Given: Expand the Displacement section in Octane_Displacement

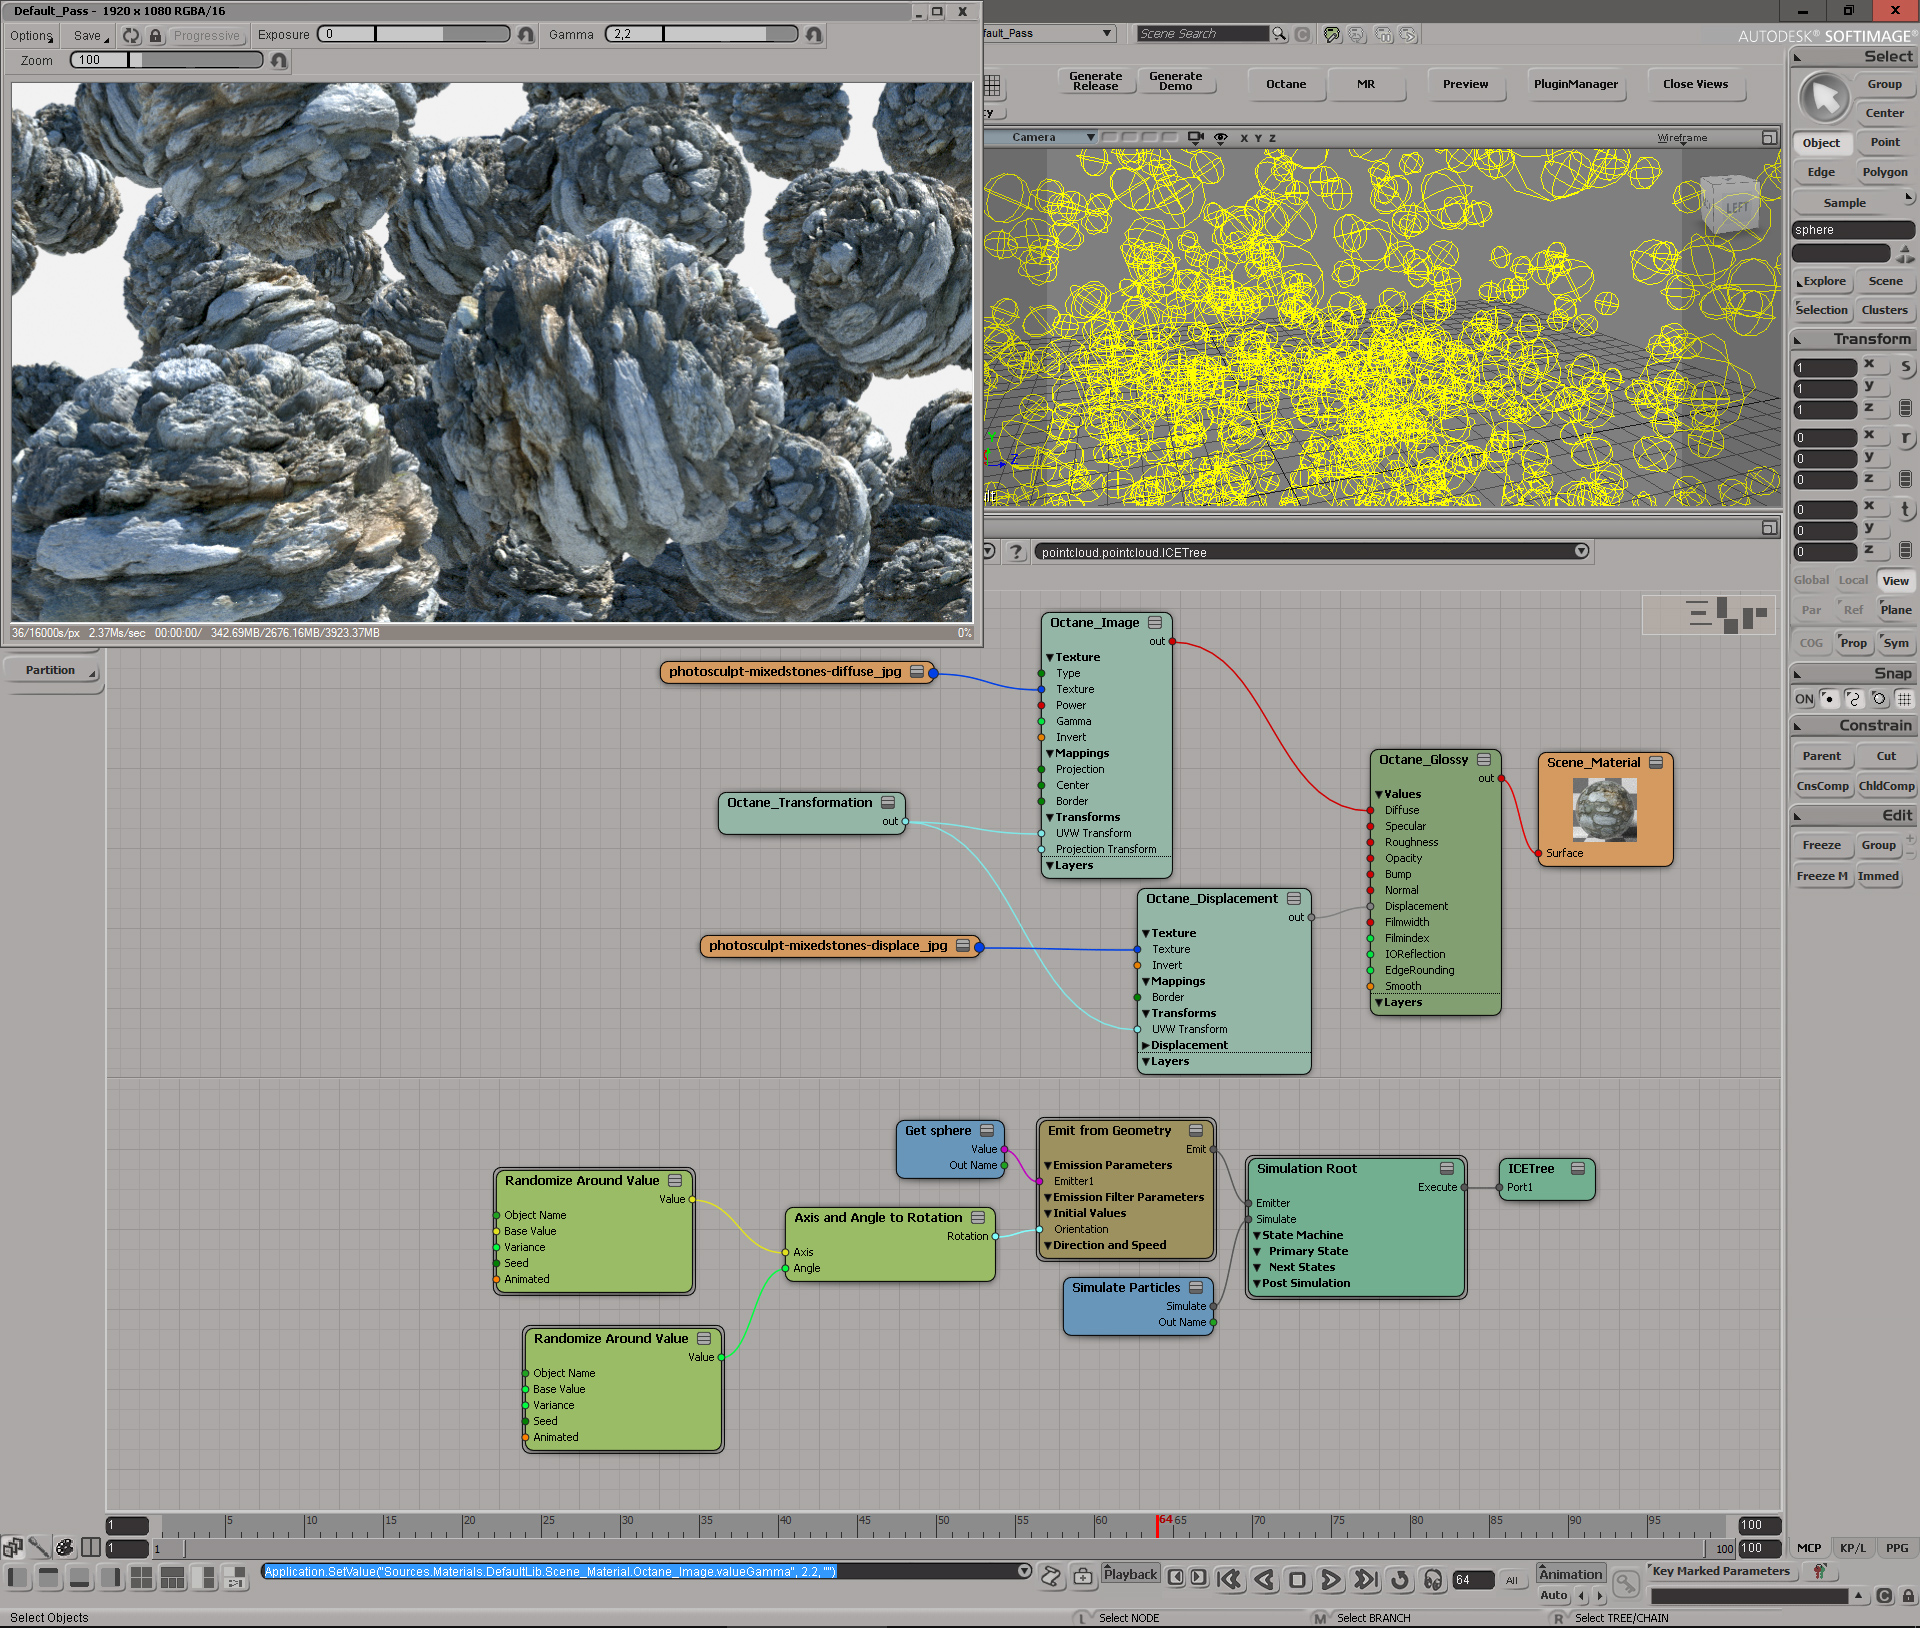Looking at the screenshot, I should pyautogui.click(x=1146, y=1045).
